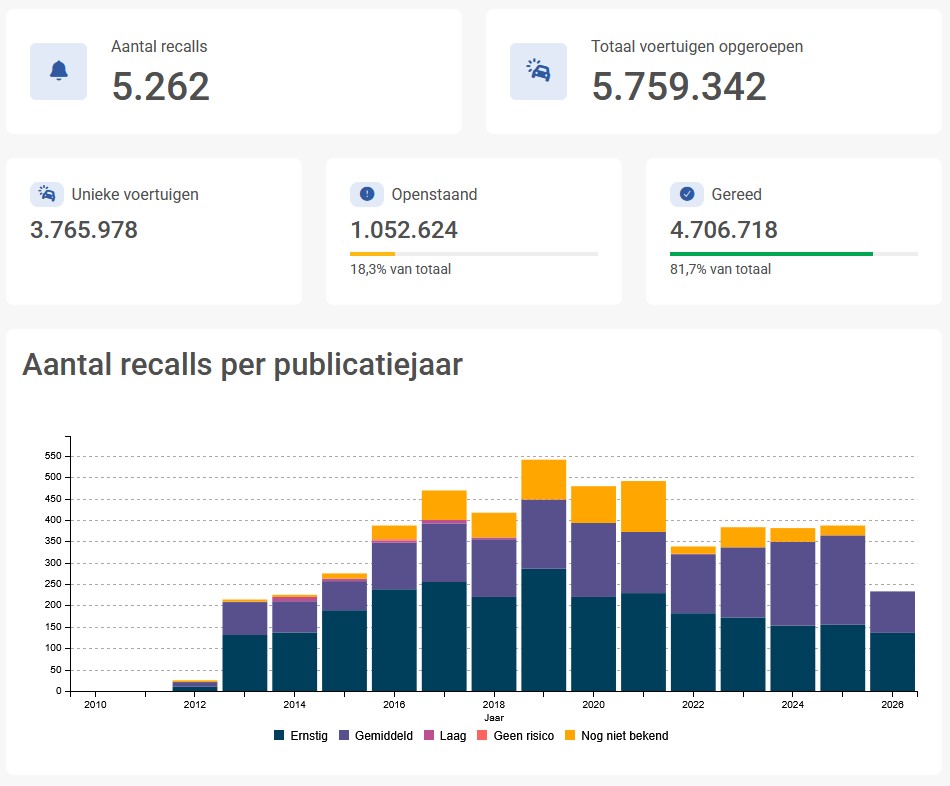
Task: Click the green Gereed progress bar
Action: click(771, 254)
